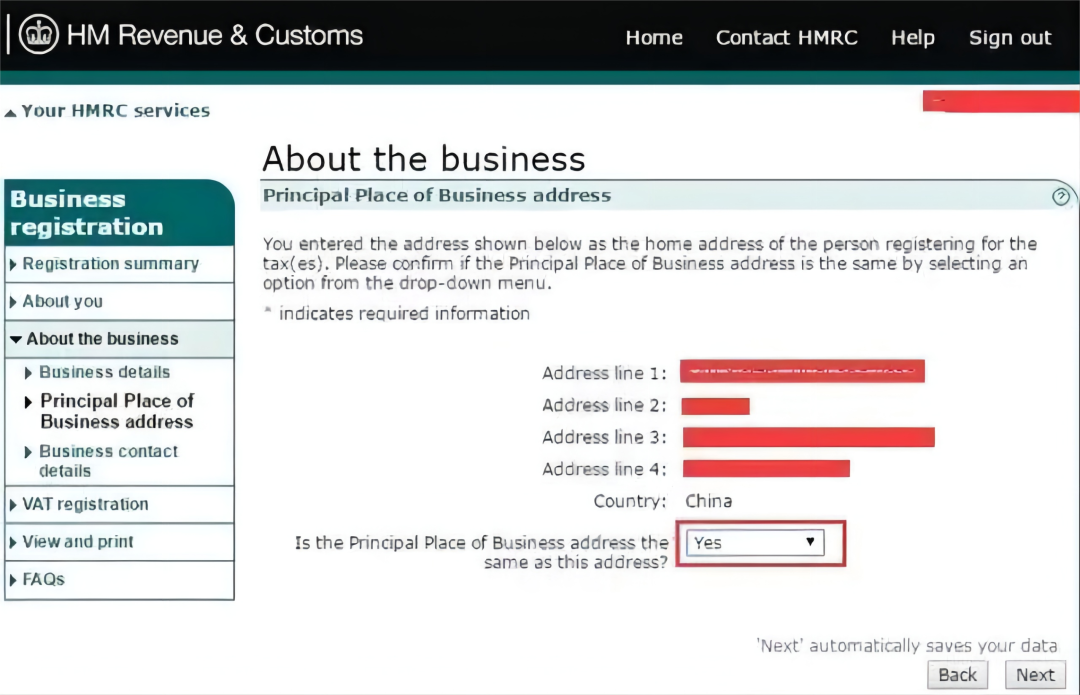Click the 'indicates required information' note
1080x695 pixels.
(x=397, y=313)
